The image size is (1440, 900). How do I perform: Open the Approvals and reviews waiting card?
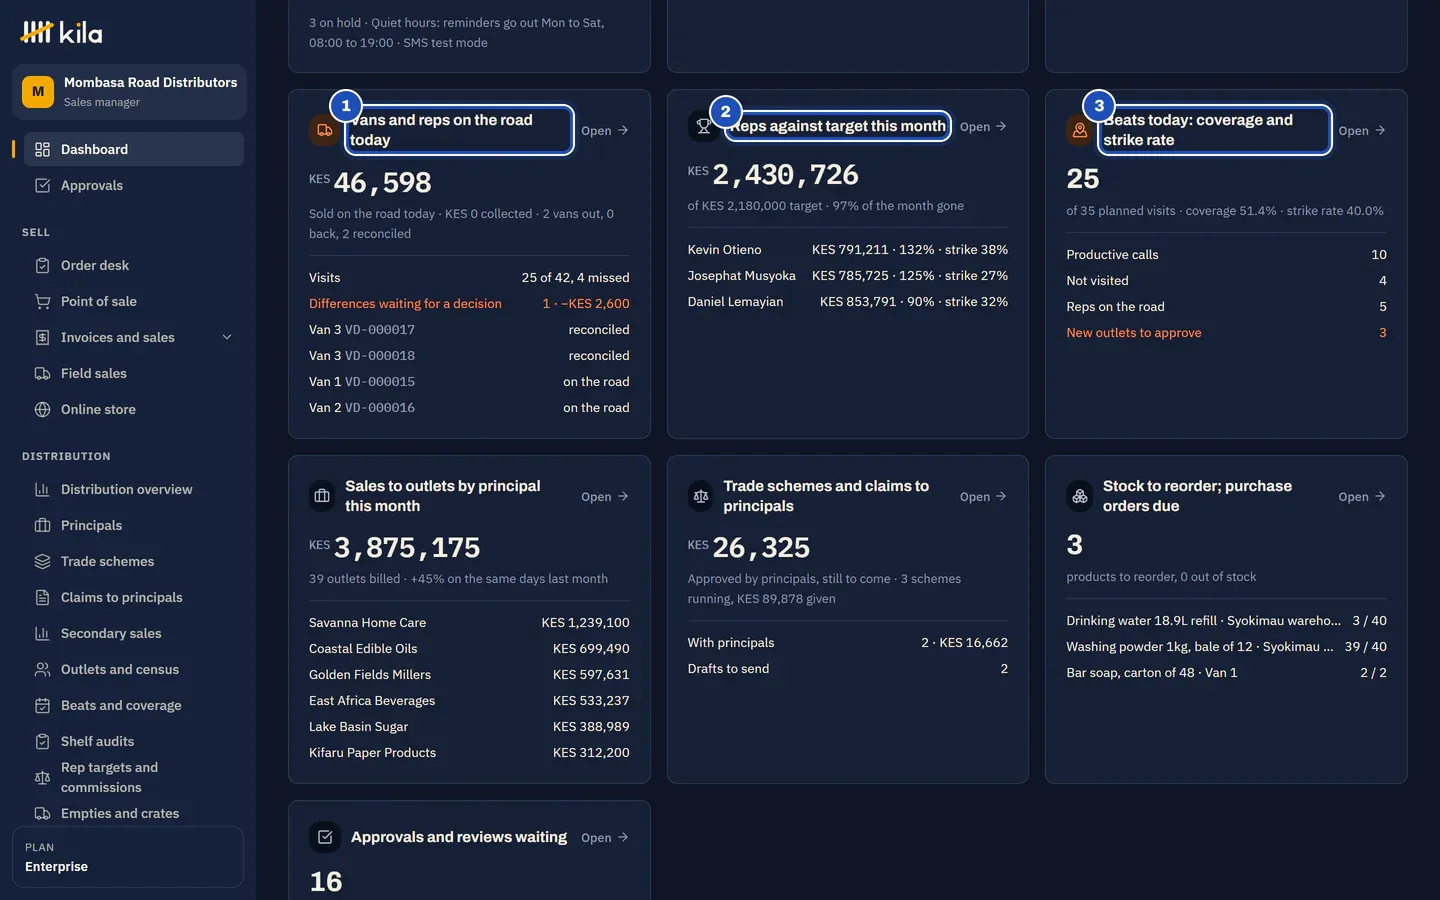(605, 837)
